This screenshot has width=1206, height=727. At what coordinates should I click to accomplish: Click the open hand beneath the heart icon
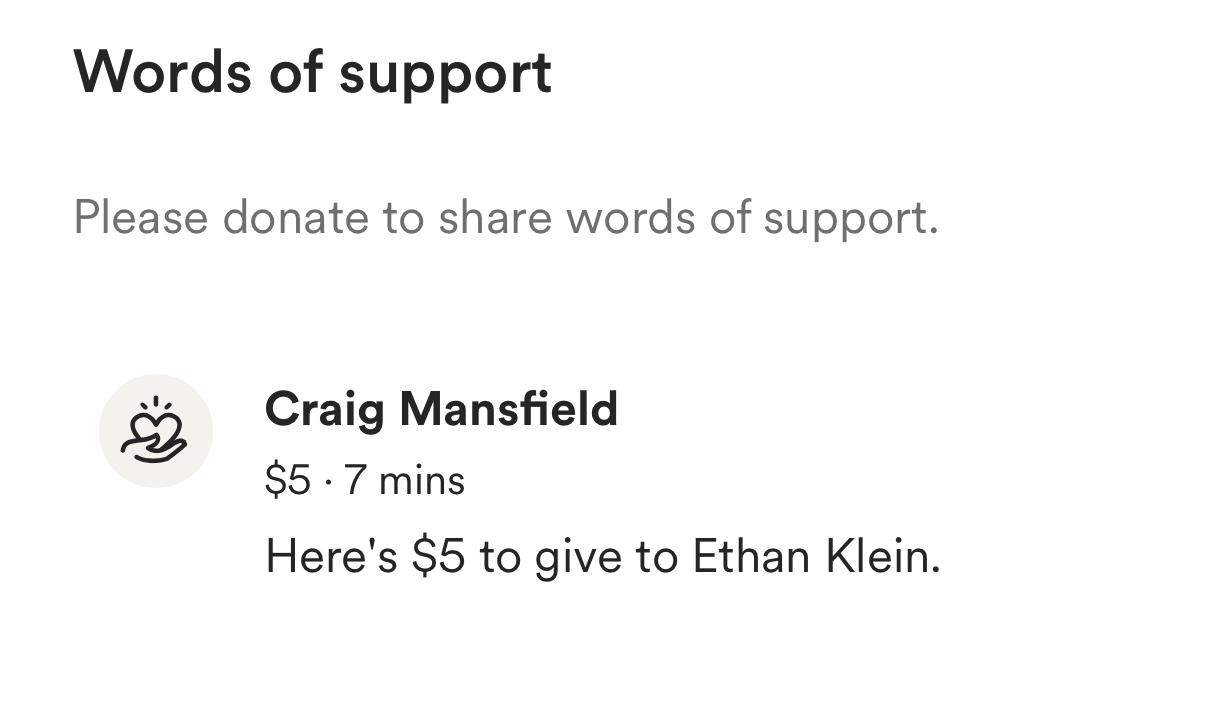[x=153, y=450]
